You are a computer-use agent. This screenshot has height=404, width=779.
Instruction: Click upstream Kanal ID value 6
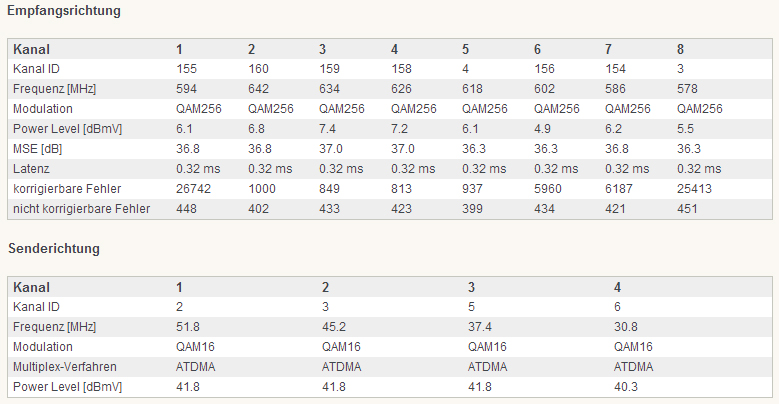617,307
